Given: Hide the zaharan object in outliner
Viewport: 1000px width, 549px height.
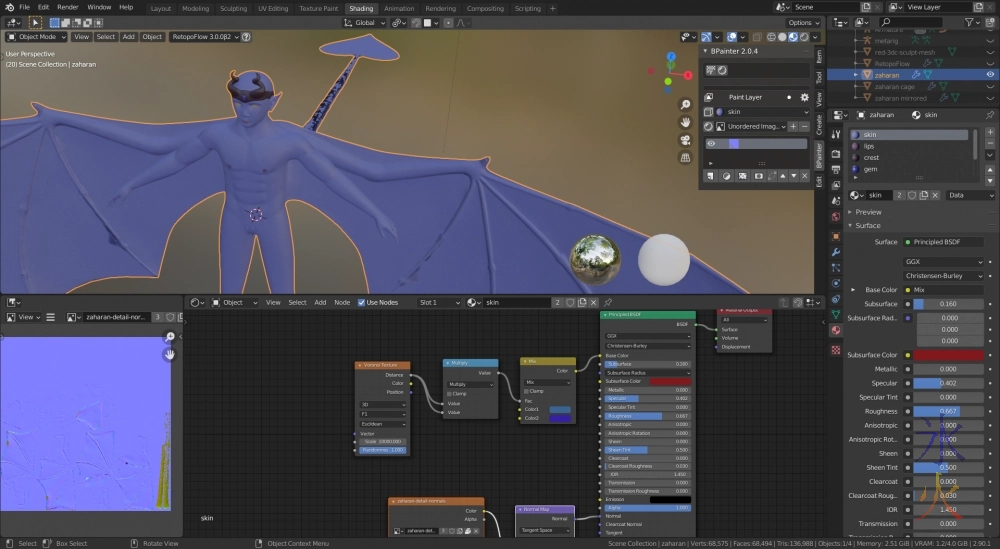Looking at the screenshot, I should (990, 74).
